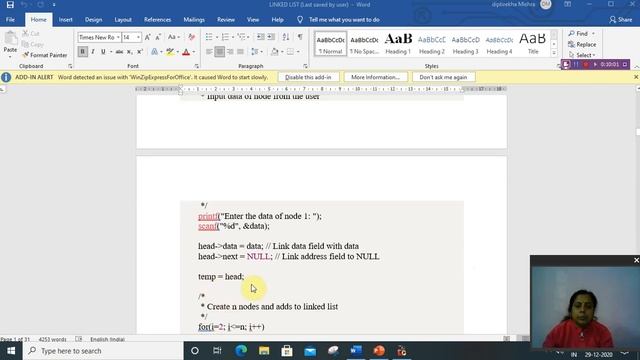Viewport: 640px width, 360px height.
Task: Start a bulleted list
Action: [x=209, y=37]
